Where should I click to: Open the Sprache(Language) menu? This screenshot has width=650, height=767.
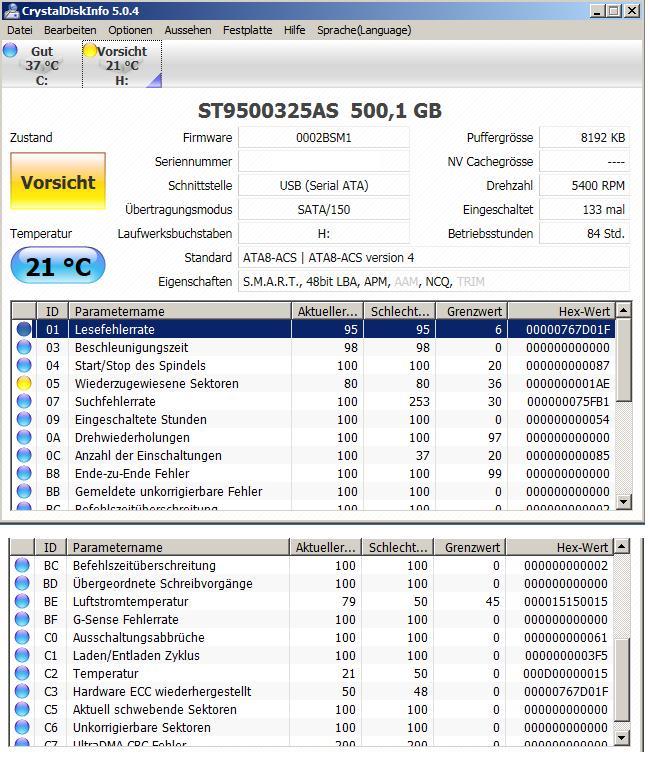click(364, 30)
